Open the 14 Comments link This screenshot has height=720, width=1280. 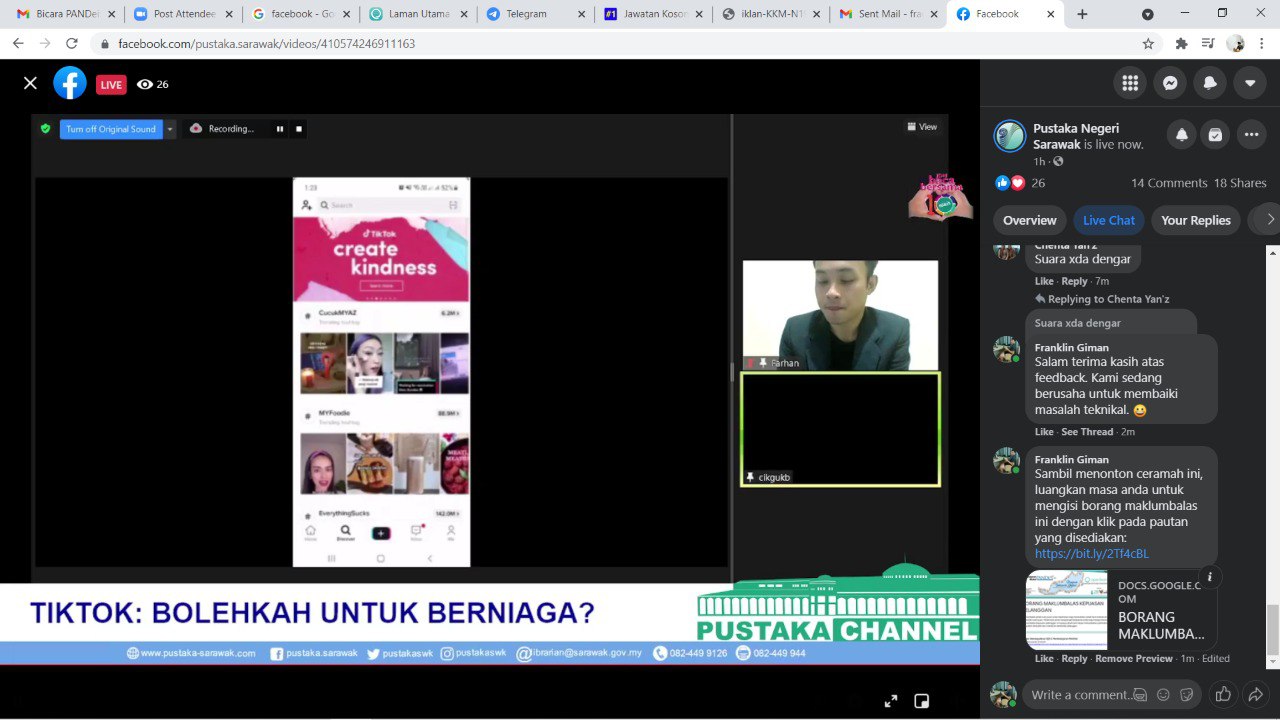(x=1169, y=183)
